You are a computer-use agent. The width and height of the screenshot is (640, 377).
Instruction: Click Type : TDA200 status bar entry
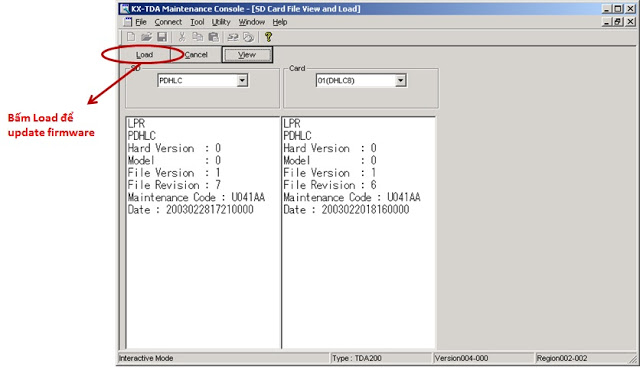(x=357, y=358)
